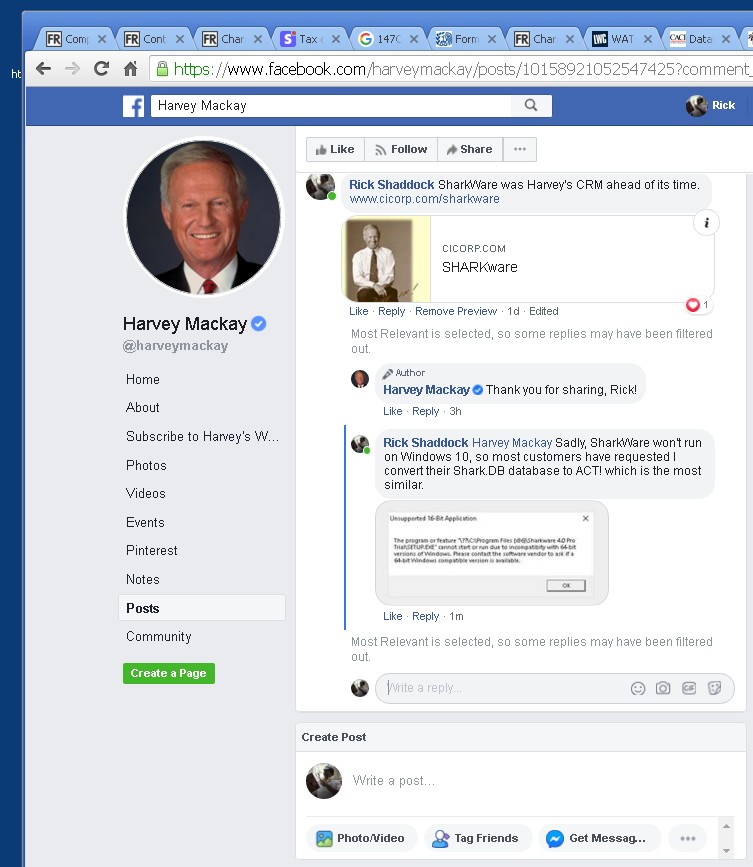
Task: Follow the Harvey Mackay page
Action: 401,149
